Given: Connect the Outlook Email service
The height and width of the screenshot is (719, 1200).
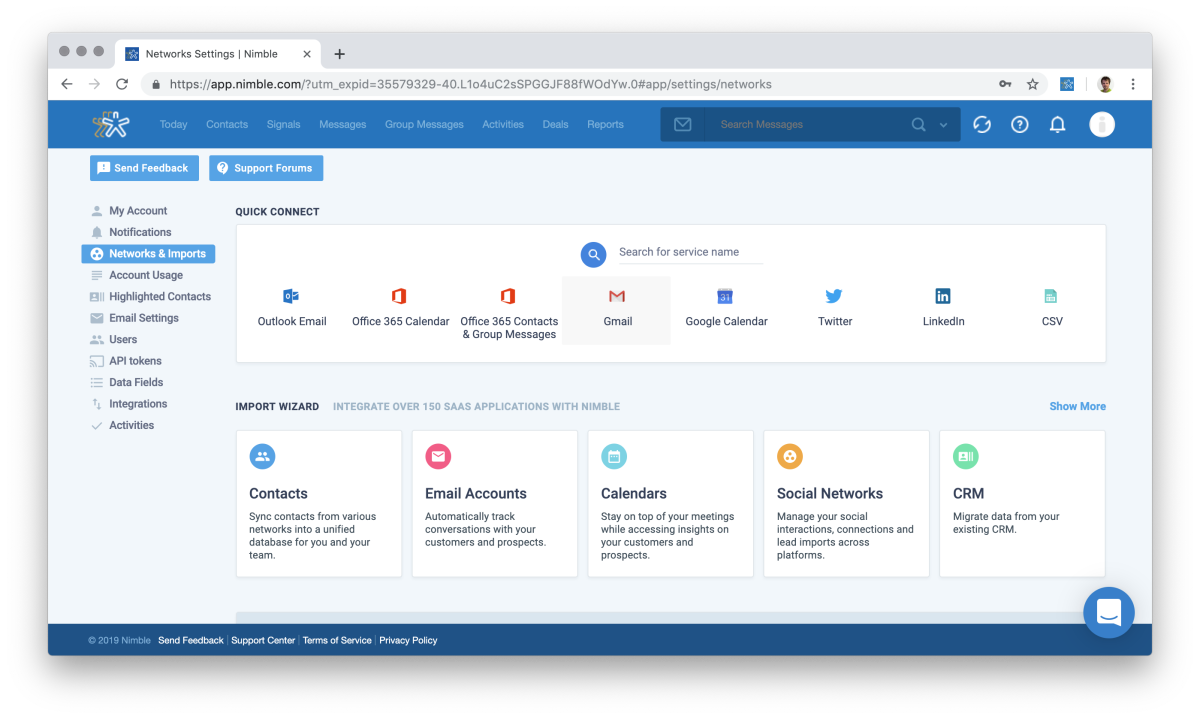Looking at the screenshot, I should [x=292, y=310].
